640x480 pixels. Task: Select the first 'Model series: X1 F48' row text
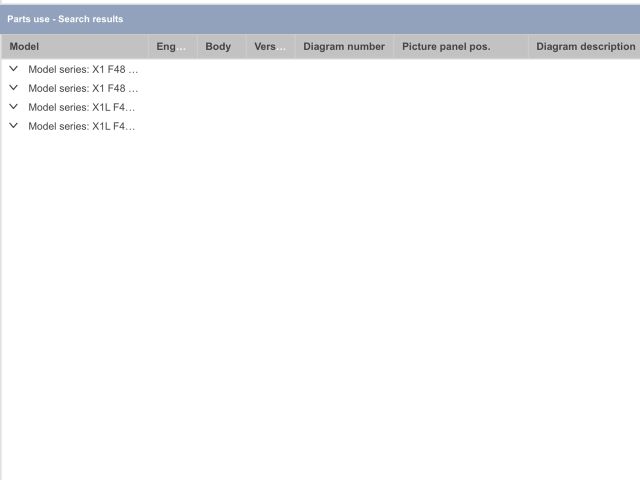tap(83, 69)
